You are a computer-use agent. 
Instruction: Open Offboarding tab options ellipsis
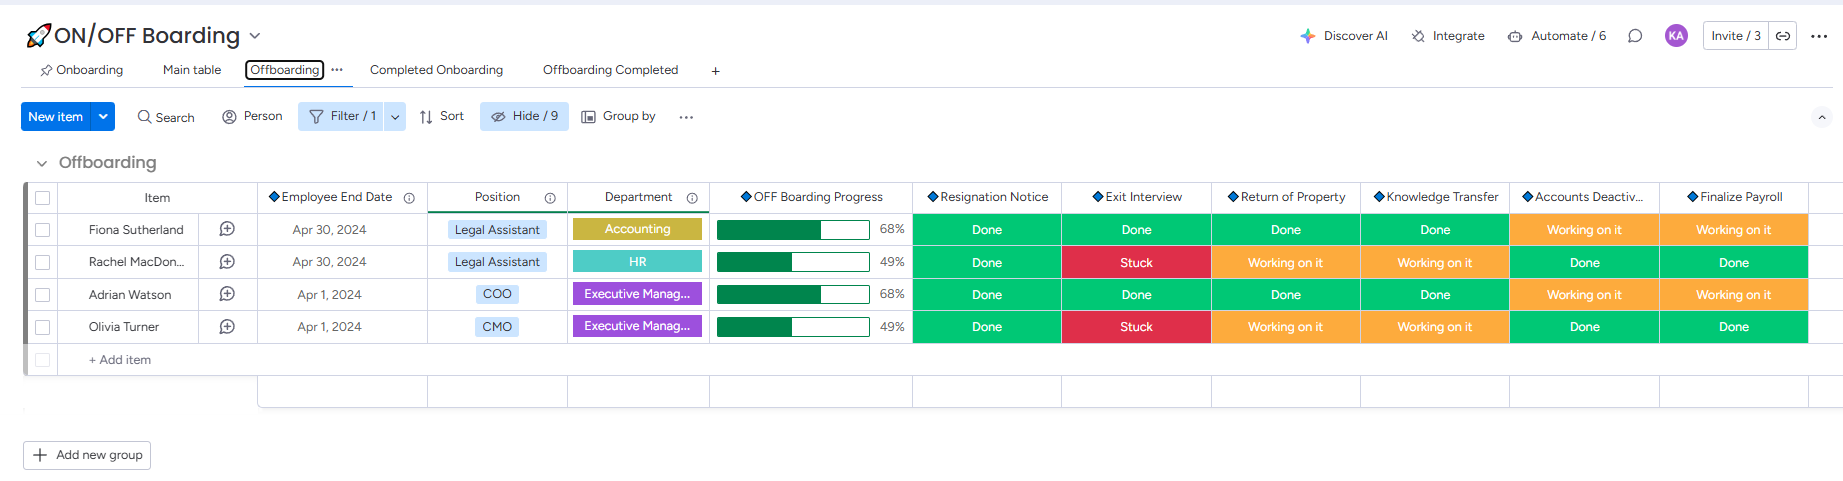point(337,70)
